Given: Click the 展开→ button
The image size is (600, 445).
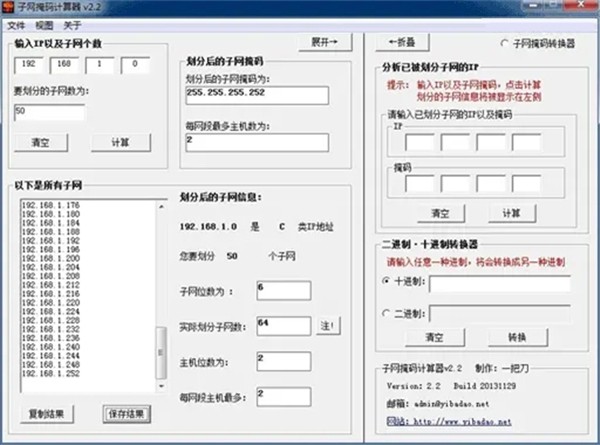Looking at the screenshot, I should pos(325,42).
